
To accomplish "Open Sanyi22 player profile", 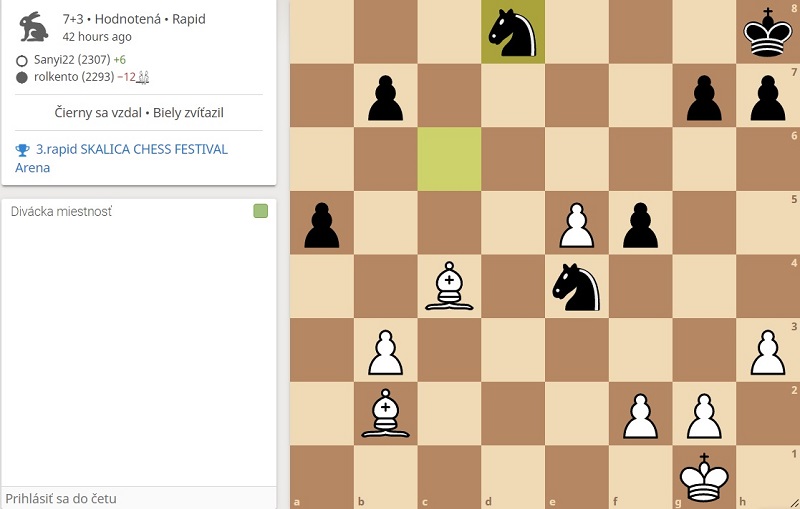I will click(71, 60).
